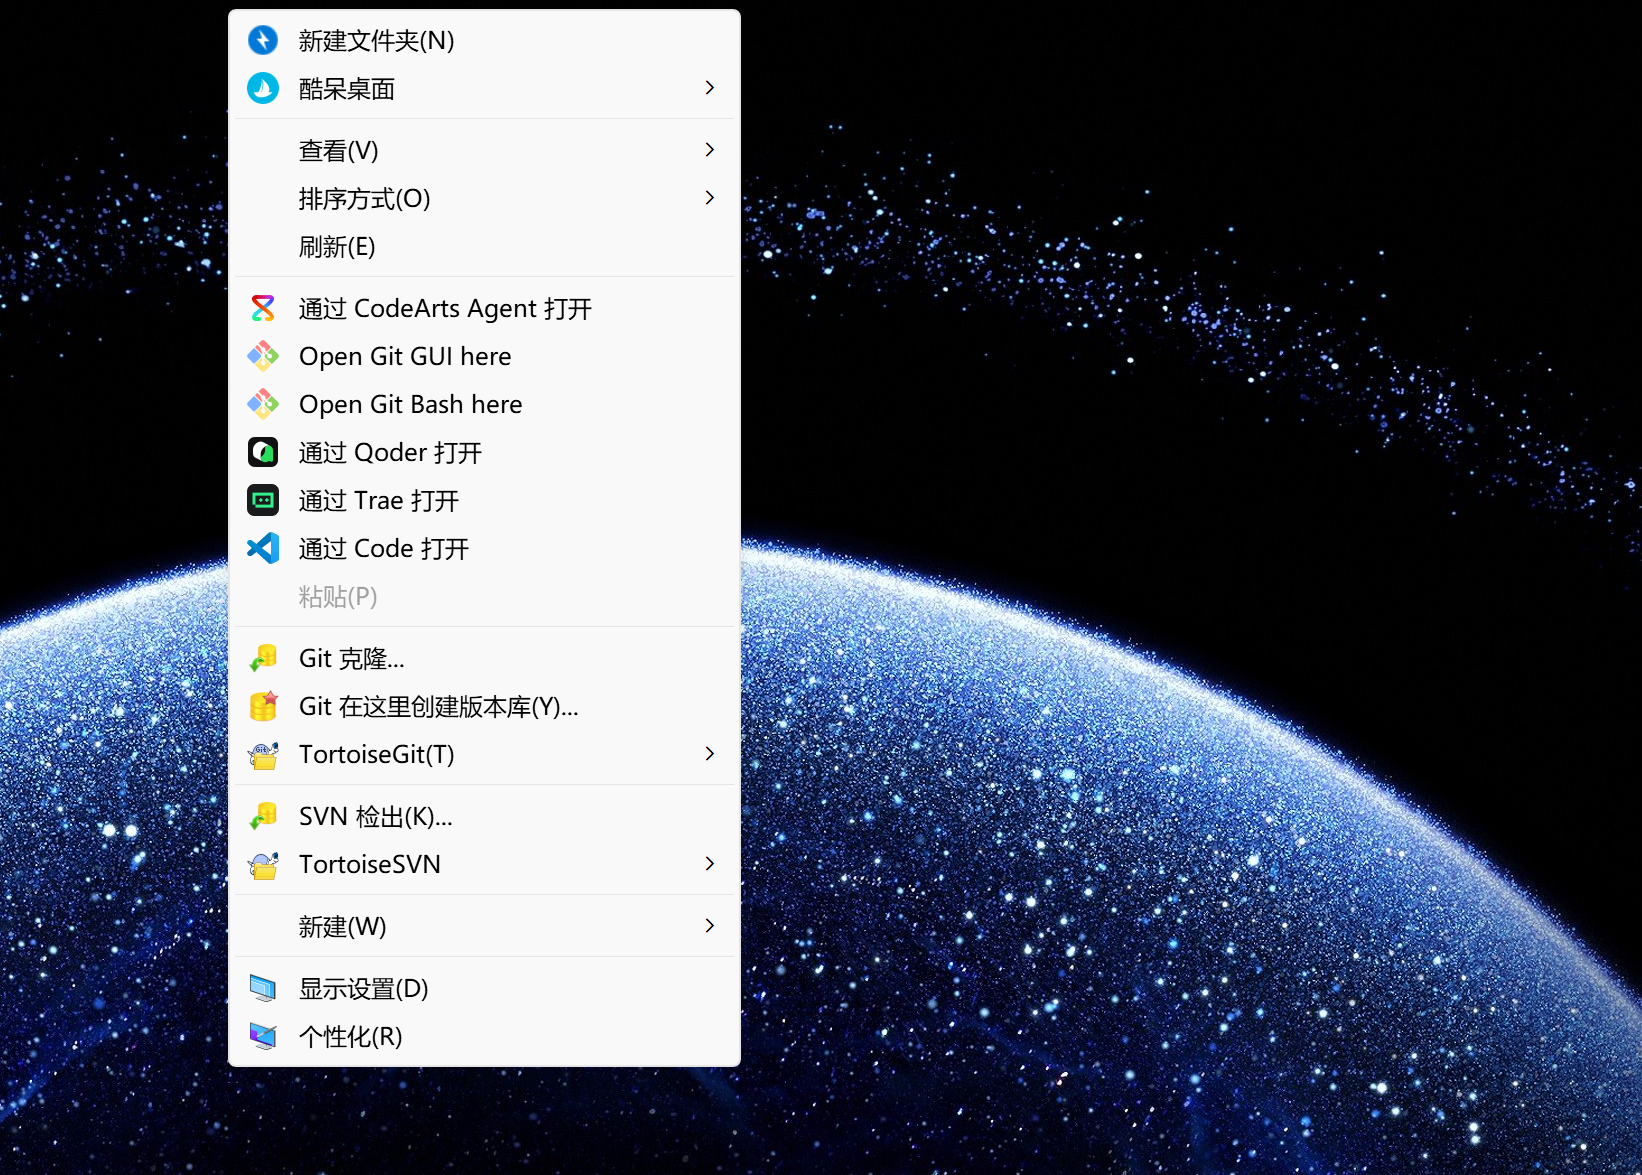Click the 个性化 icon
The image size is (1642, 1175).
pos(263,1036)
